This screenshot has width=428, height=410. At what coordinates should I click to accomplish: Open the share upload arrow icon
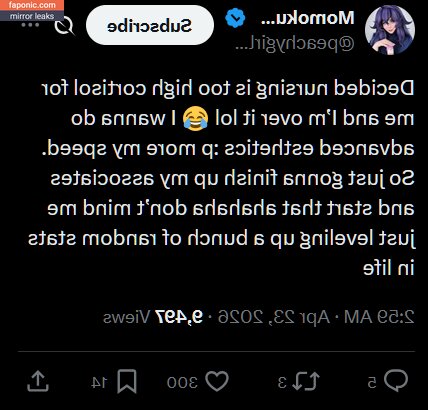[x=38, y=381]
